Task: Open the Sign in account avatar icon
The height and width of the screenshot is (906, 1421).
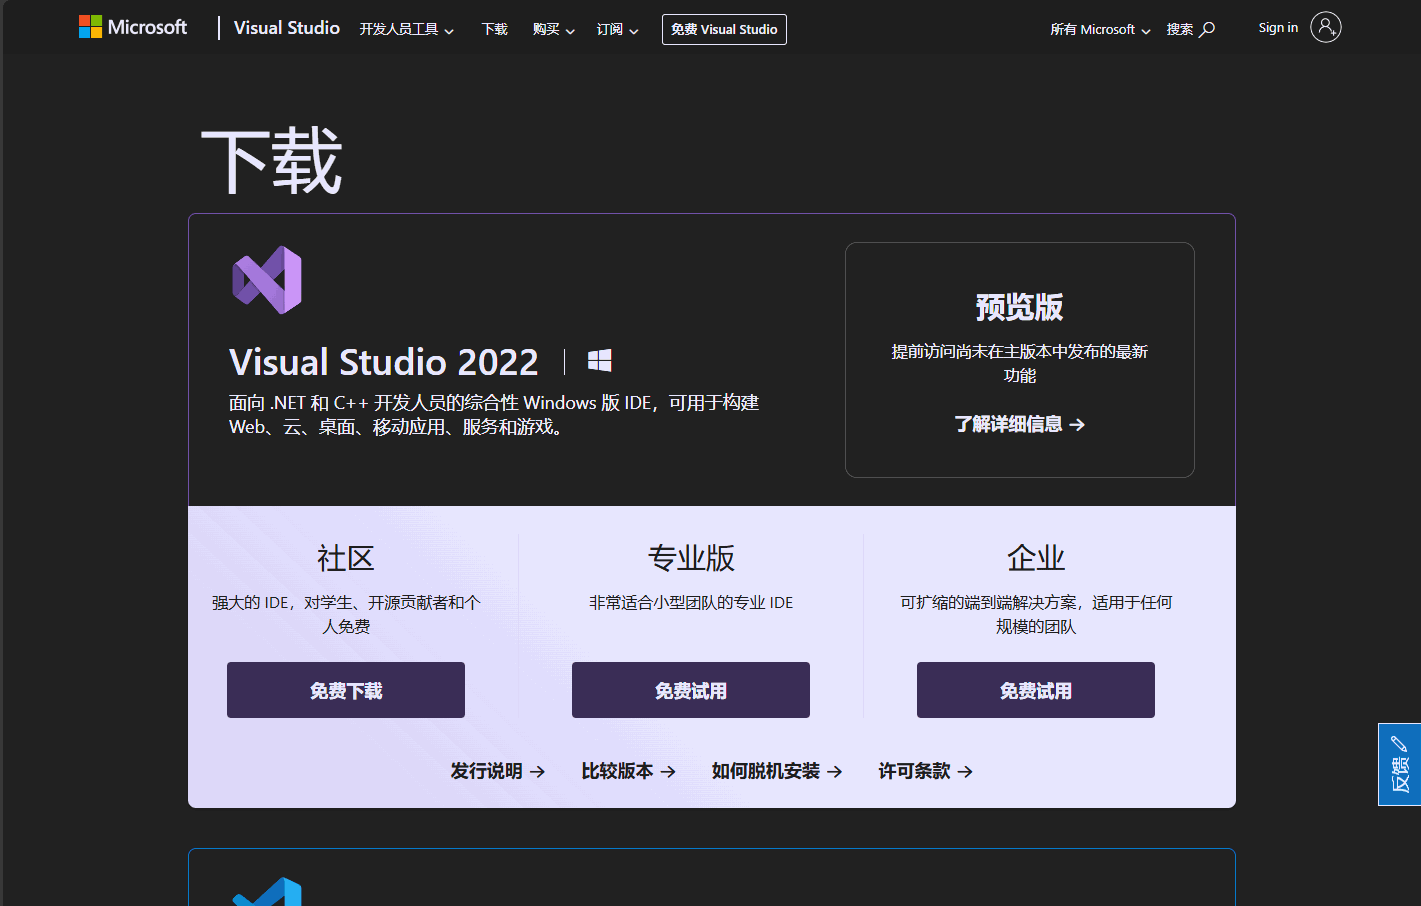Action: pyautogui.click(x=1325, y=27)
